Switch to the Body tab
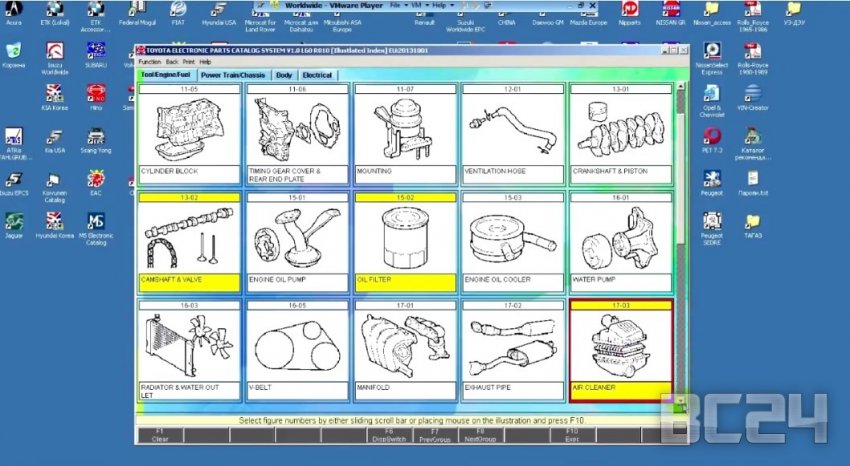The image size is (850, 466). [285, 75]
